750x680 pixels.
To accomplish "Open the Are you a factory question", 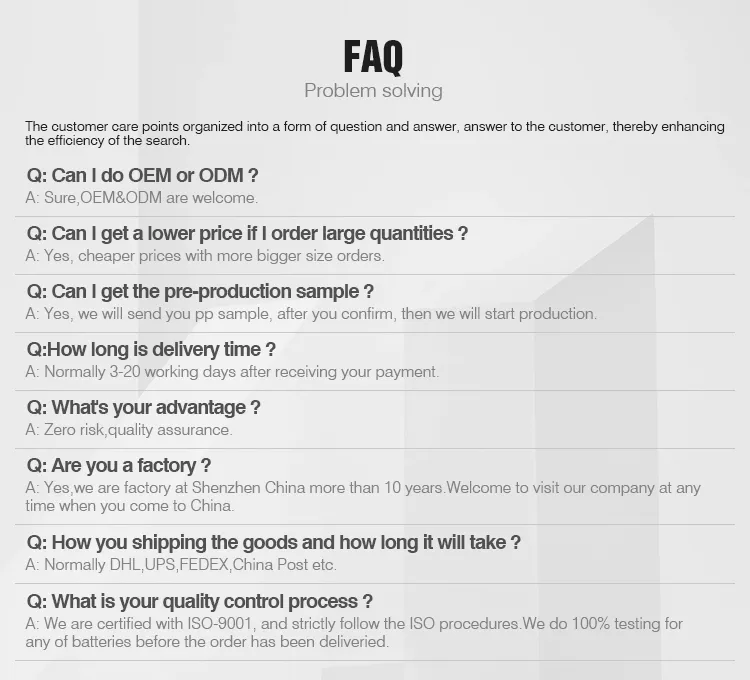I will [x=119, y=466].
